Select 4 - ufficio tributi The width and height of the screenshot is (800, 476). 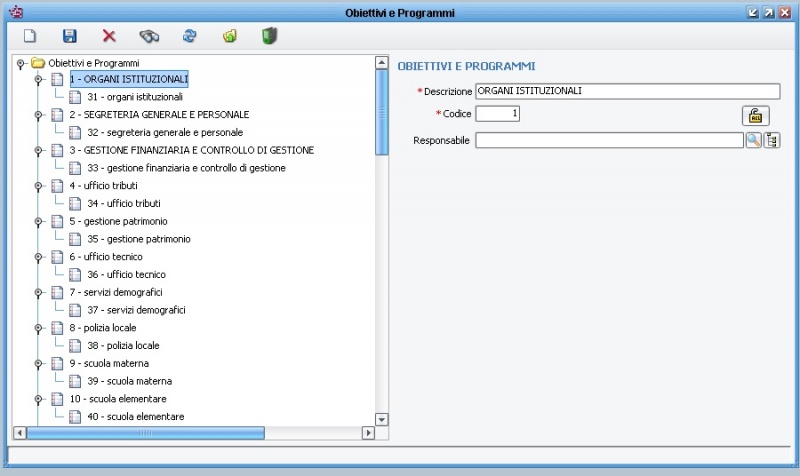pyautogui.click(x=103, y=186)
